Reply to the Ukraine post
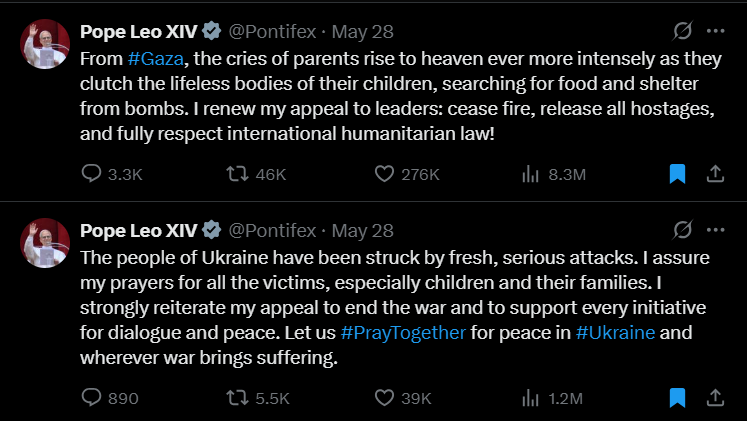The height and width of the screenshot is (421, 747). (x=91, y=398)
